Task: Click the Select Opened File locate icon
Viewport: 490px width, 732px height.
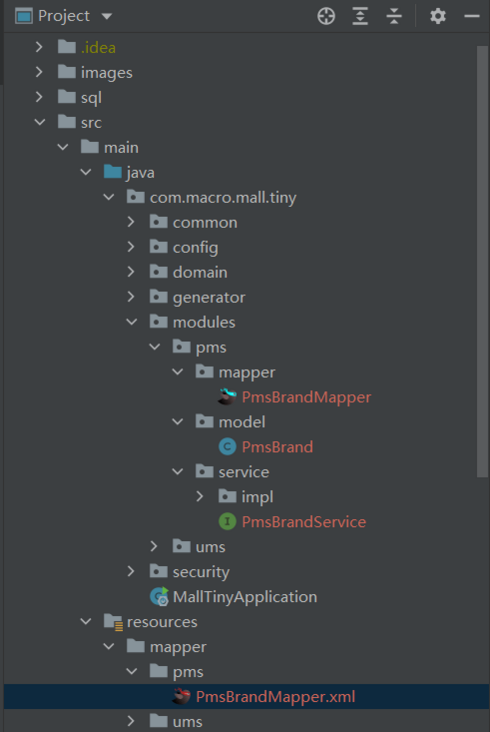Action: click(x=326, y=16)
